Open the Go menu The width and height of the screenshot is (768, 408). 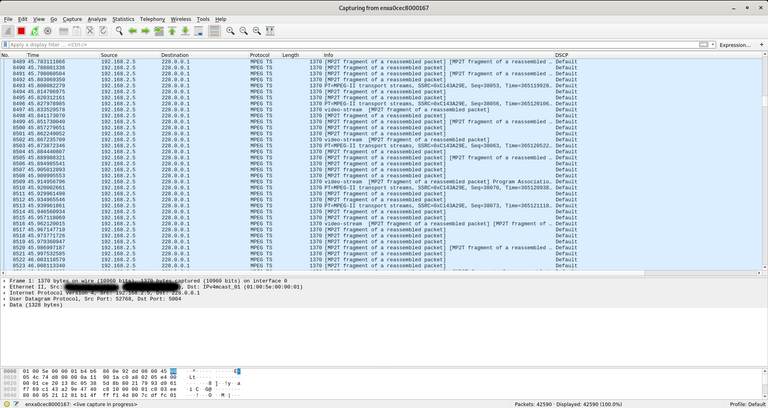tap(53, 19)
